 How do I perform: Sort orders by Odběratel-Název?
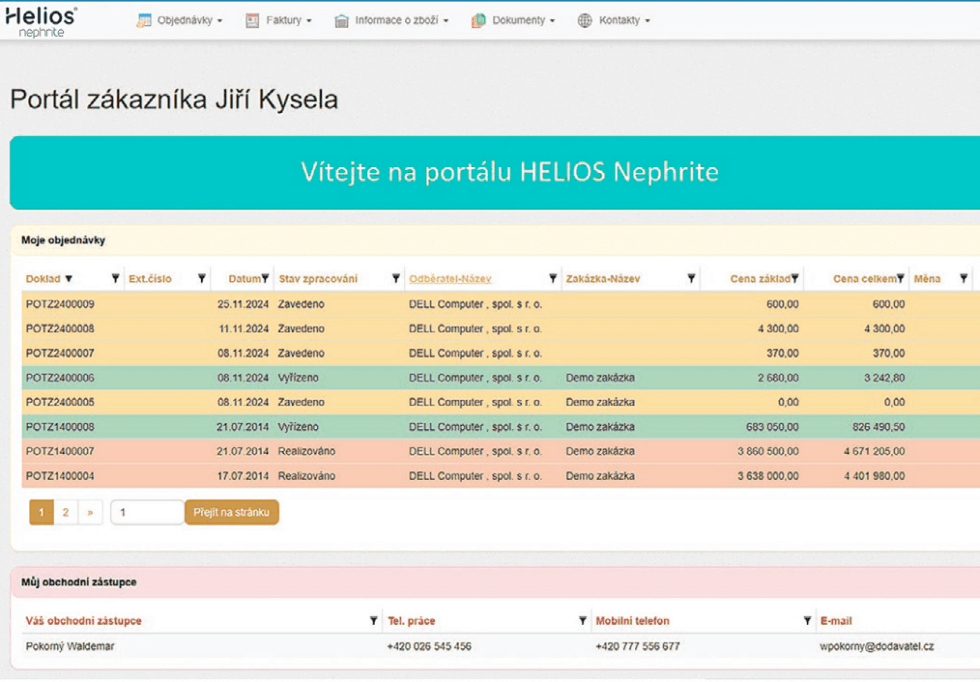click(x=450, y=278)
